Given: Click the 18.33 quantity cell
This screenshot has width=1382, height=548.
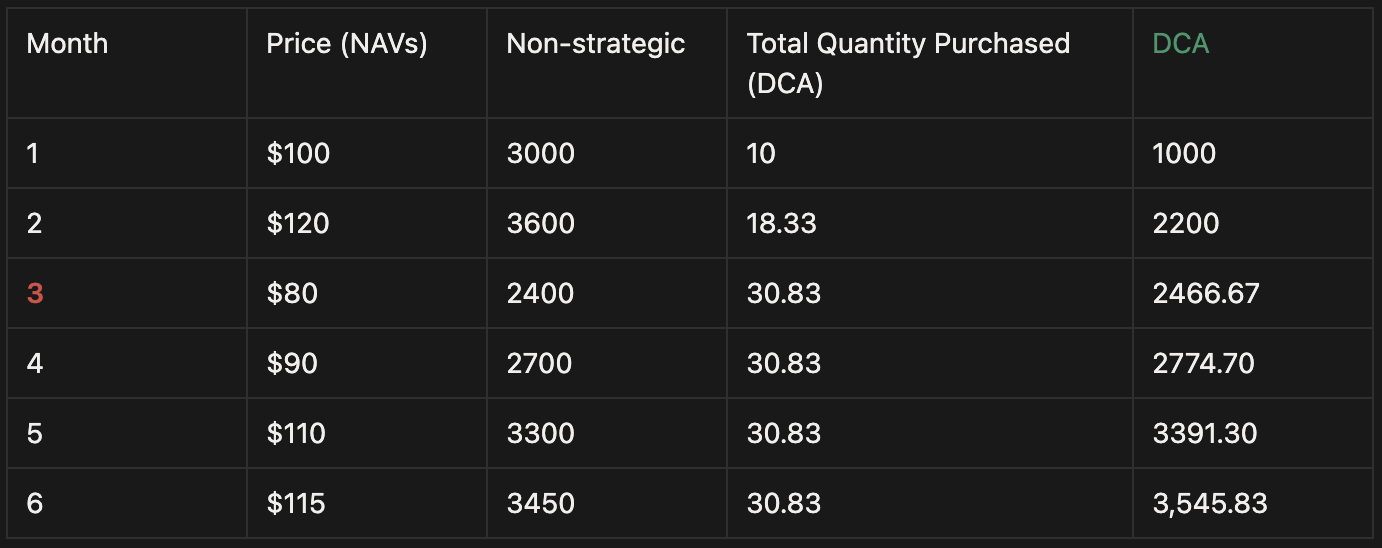Looking at the screenshot, I should click(781, 223).
